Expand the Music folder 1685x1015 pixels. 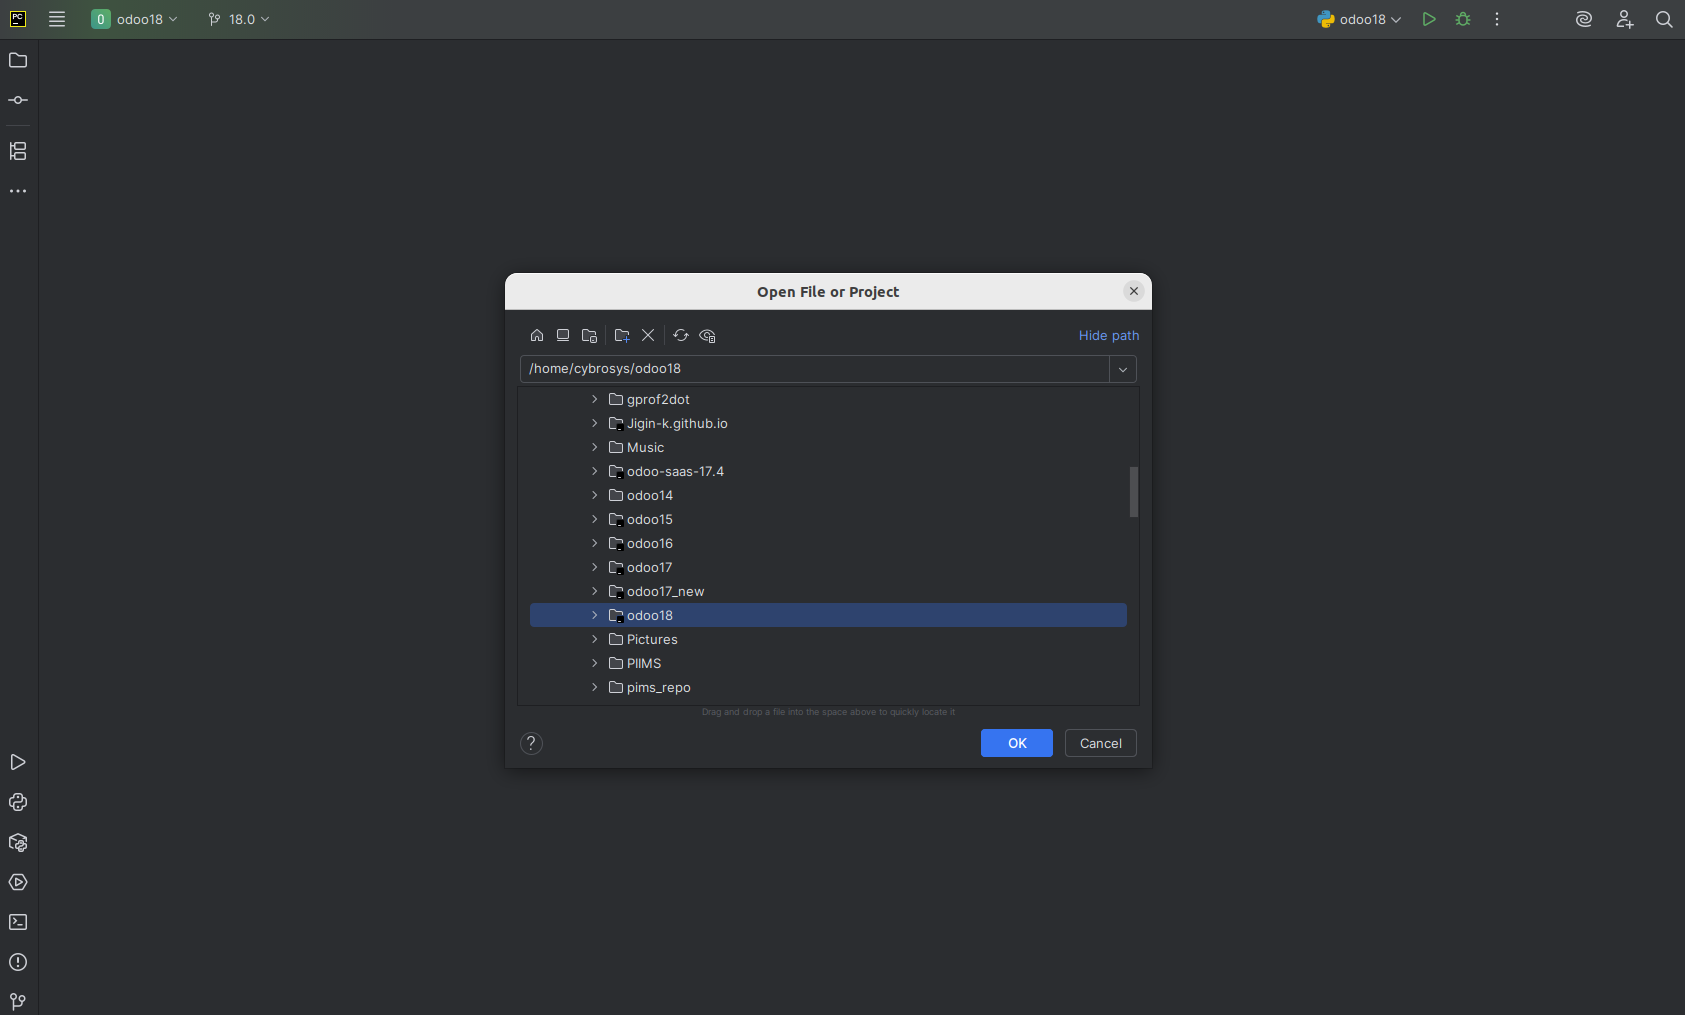click(595, 447)
